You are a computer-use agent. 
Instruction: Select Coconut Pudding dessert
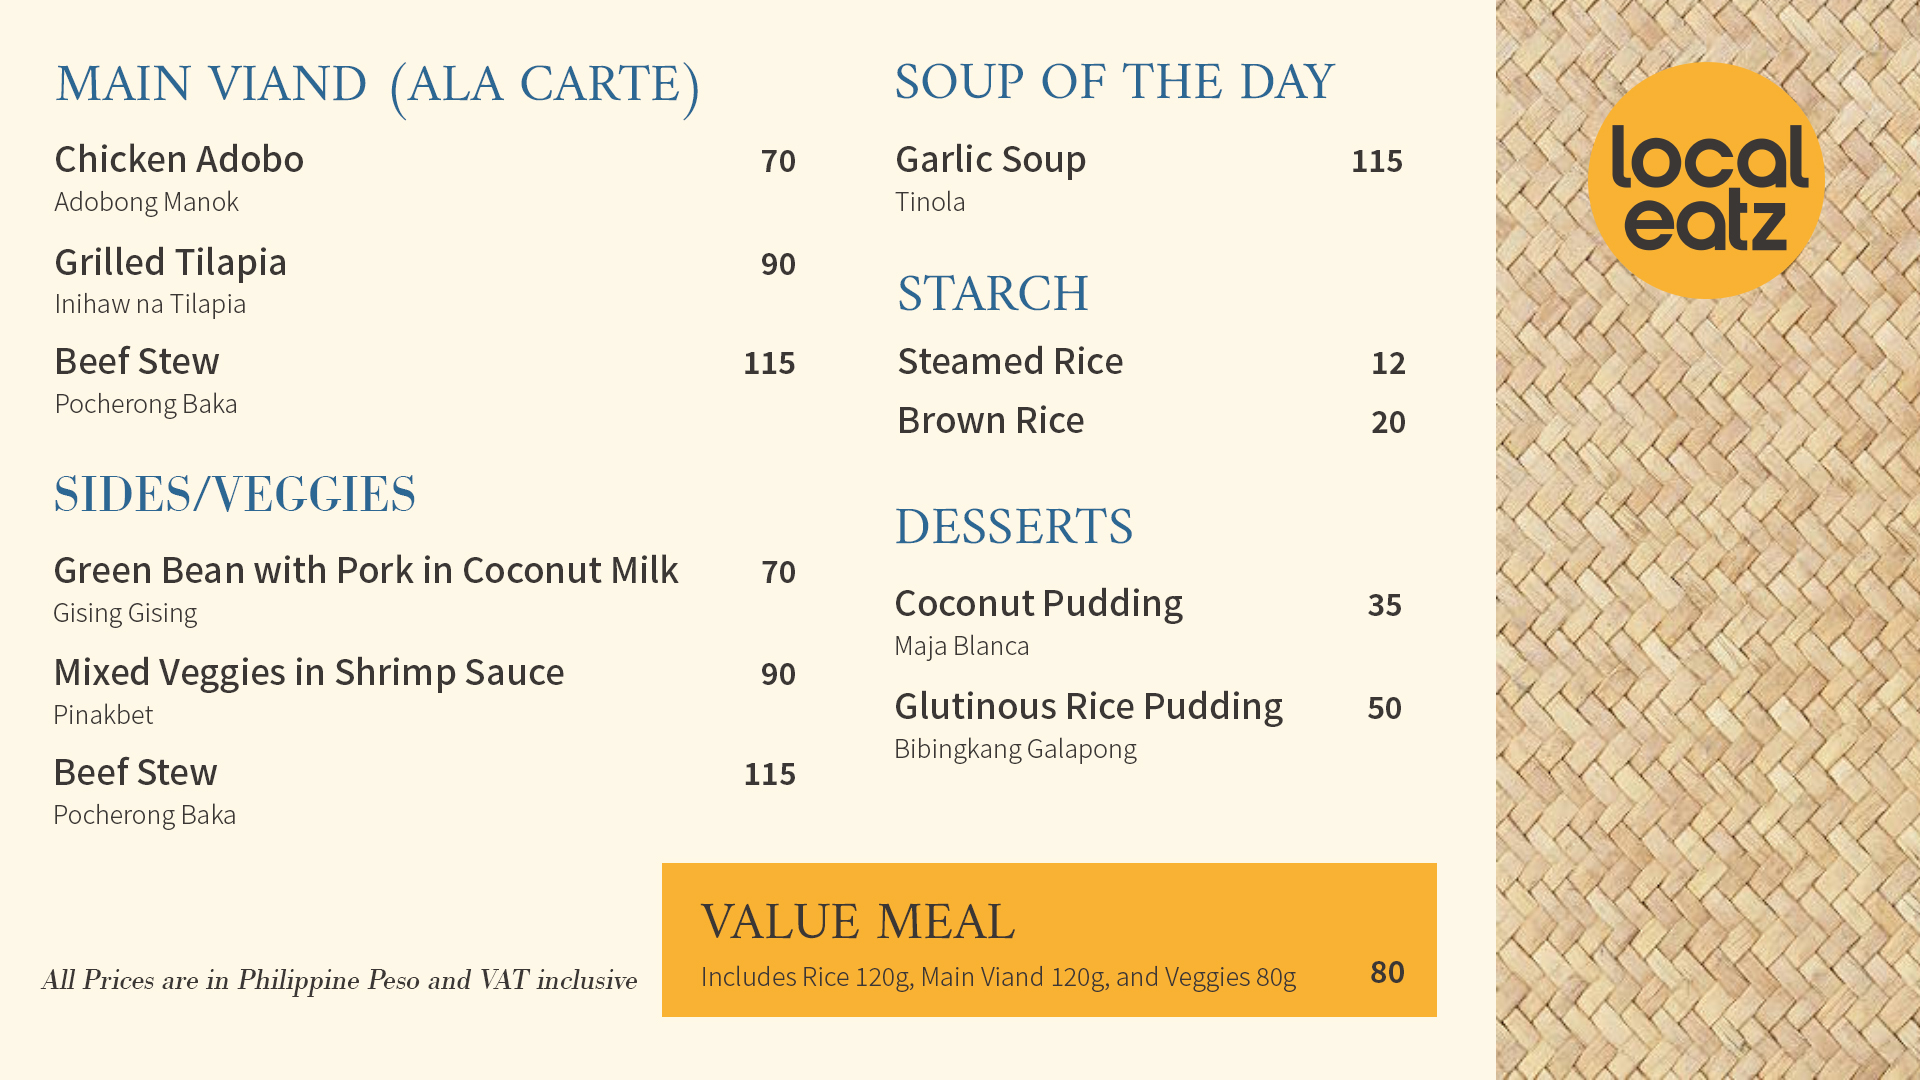point(1038,604)
